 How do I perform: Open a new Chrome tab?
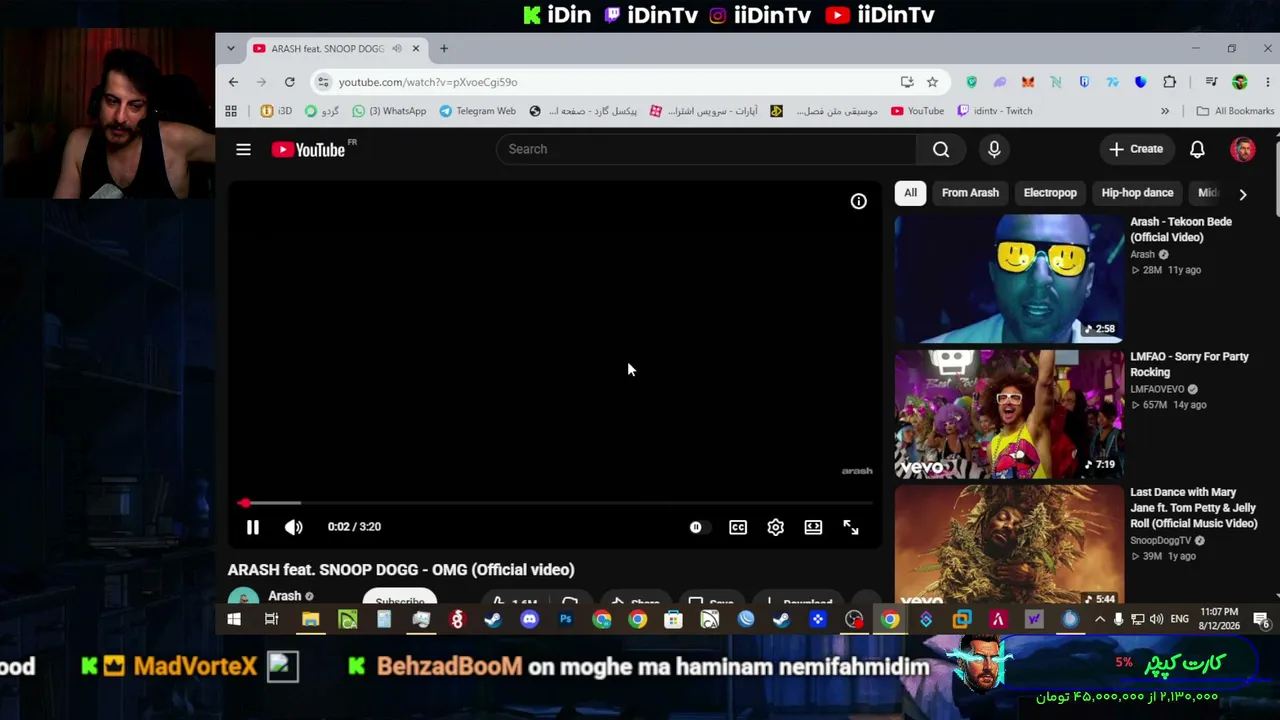pos(444,48)
